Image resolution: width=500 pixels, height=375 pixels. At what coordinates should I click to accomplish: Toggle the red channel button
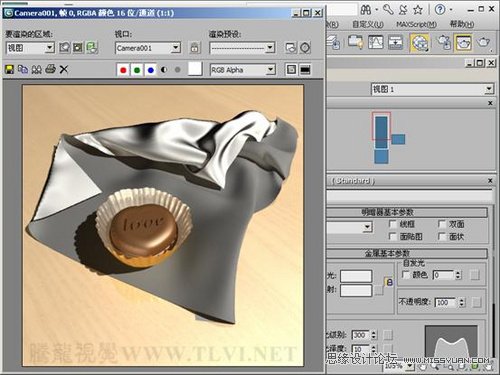(123, 70)
